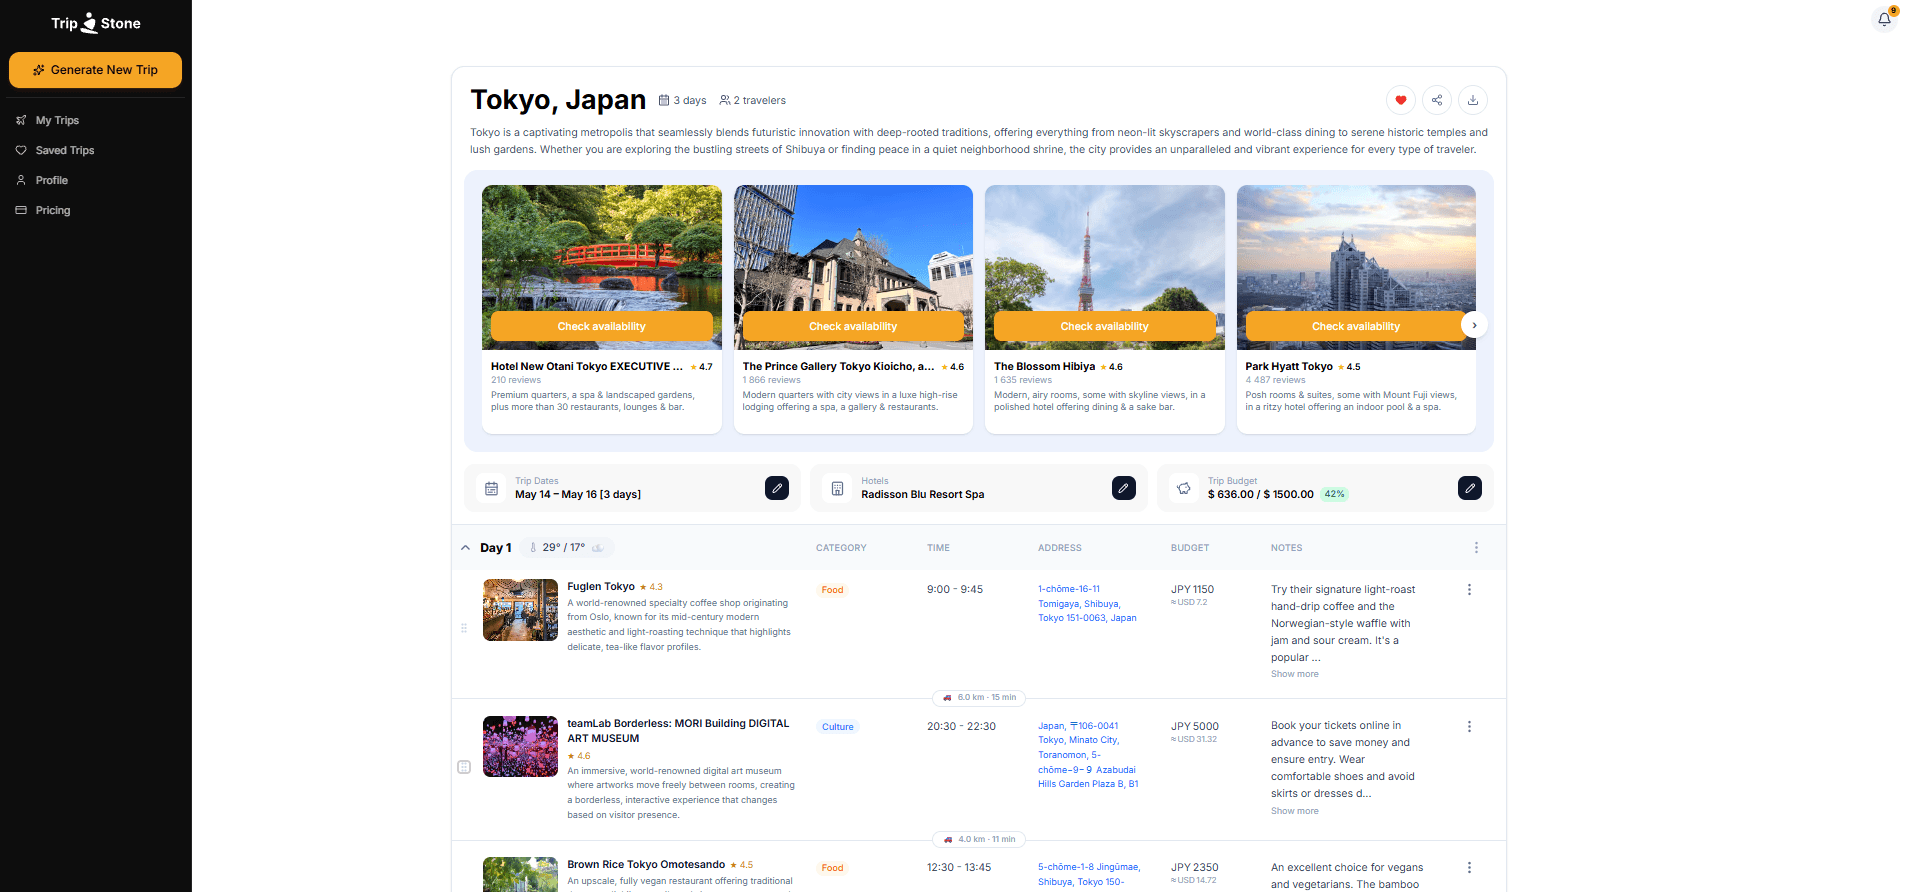This screenshot has width=1911, height=892.
Task: Click the 42% budget usage badge
Action: [1334, 494]
